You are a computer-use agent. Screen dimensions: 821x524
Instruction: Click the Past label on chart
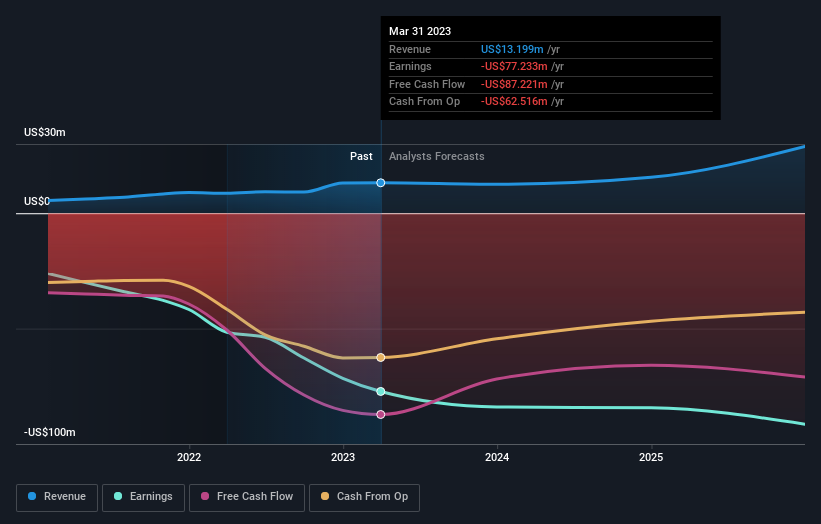point(361,157)
